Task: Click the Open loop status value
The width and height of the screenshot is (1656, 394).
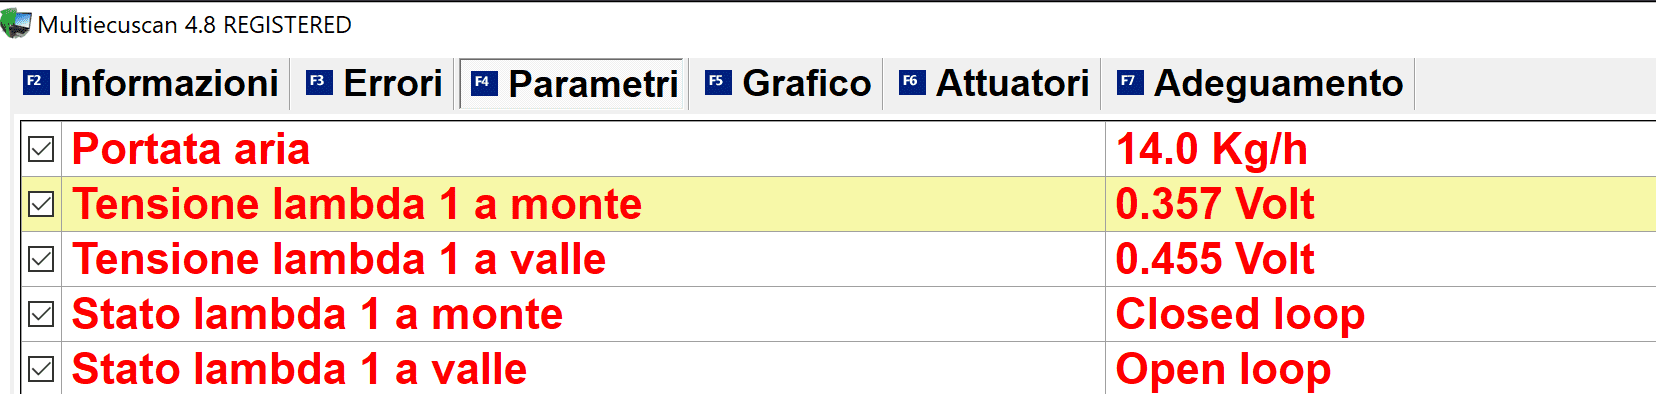Action: tap(1223, 369)
